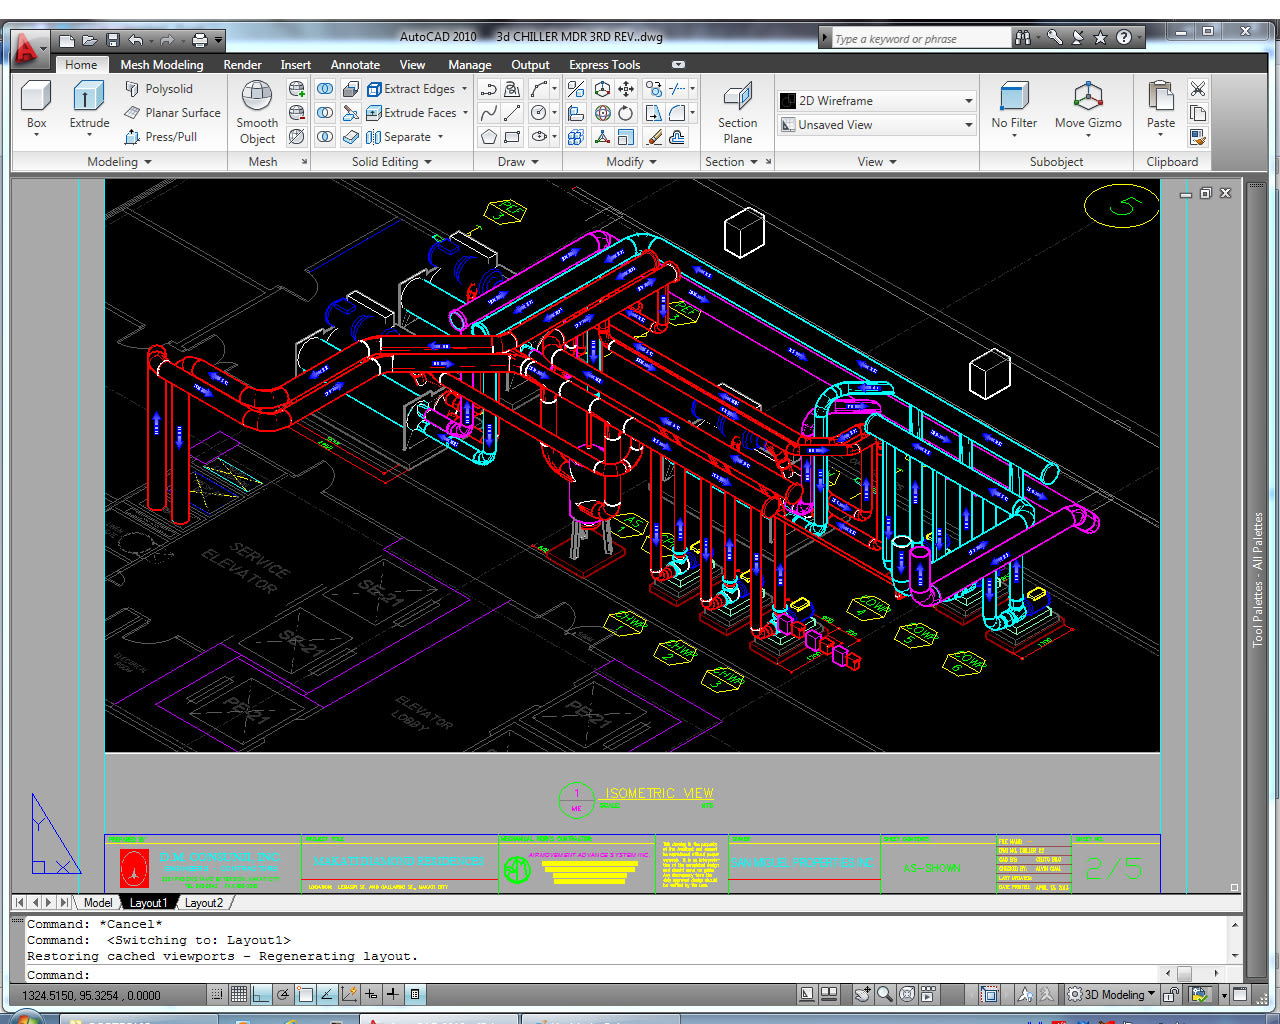Open the Annotate ribbon tab
This screenshot has height=1024, width=1280.
coord(355,65)
